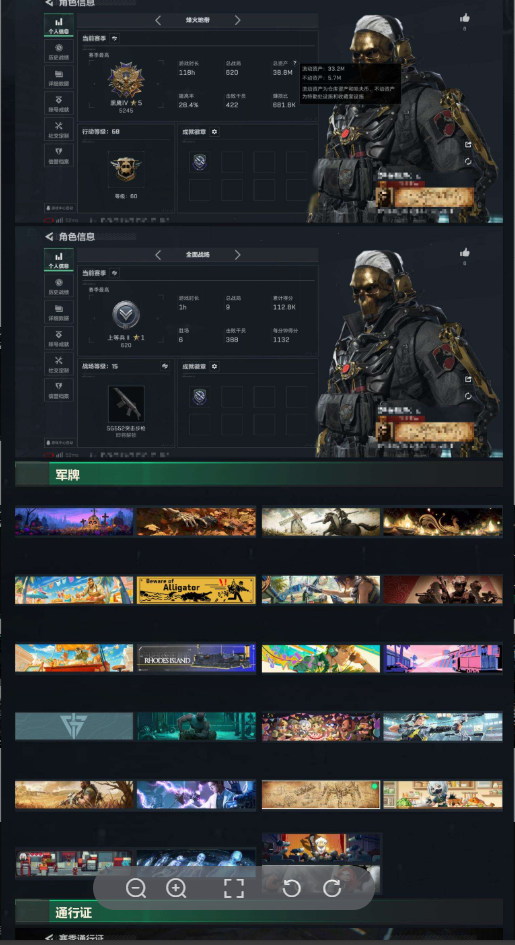Click the zoom-out magnifier in viewer toolbar

coord(136,888)
